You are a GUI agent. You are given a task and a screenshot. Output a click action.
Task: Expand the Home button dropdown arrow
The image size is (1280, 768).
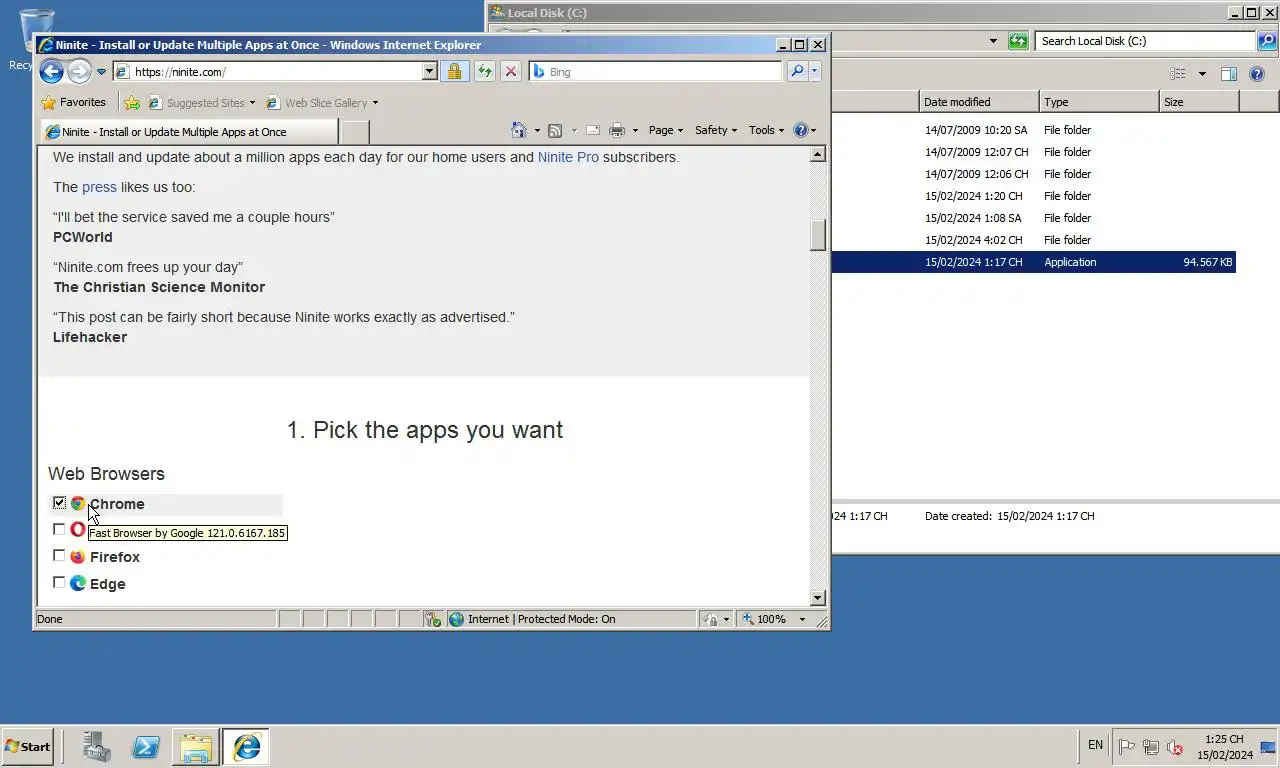537,130
